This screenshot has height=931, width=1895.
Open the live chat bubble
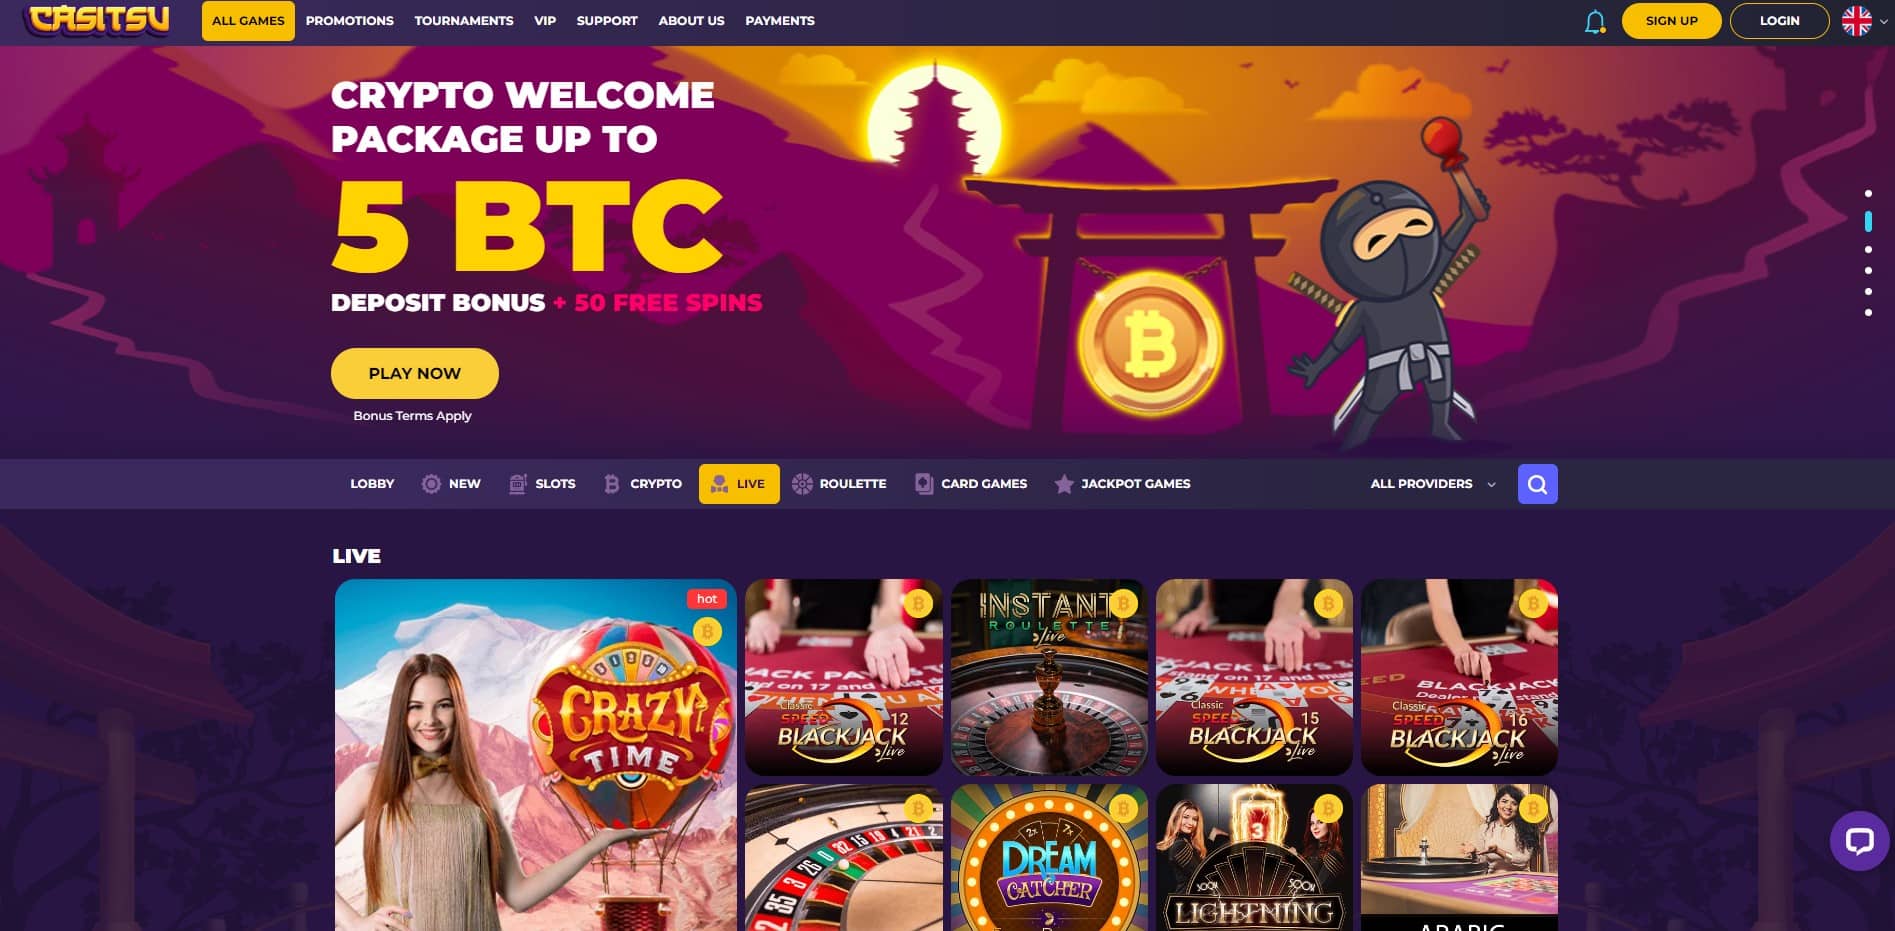(1859, 840)
